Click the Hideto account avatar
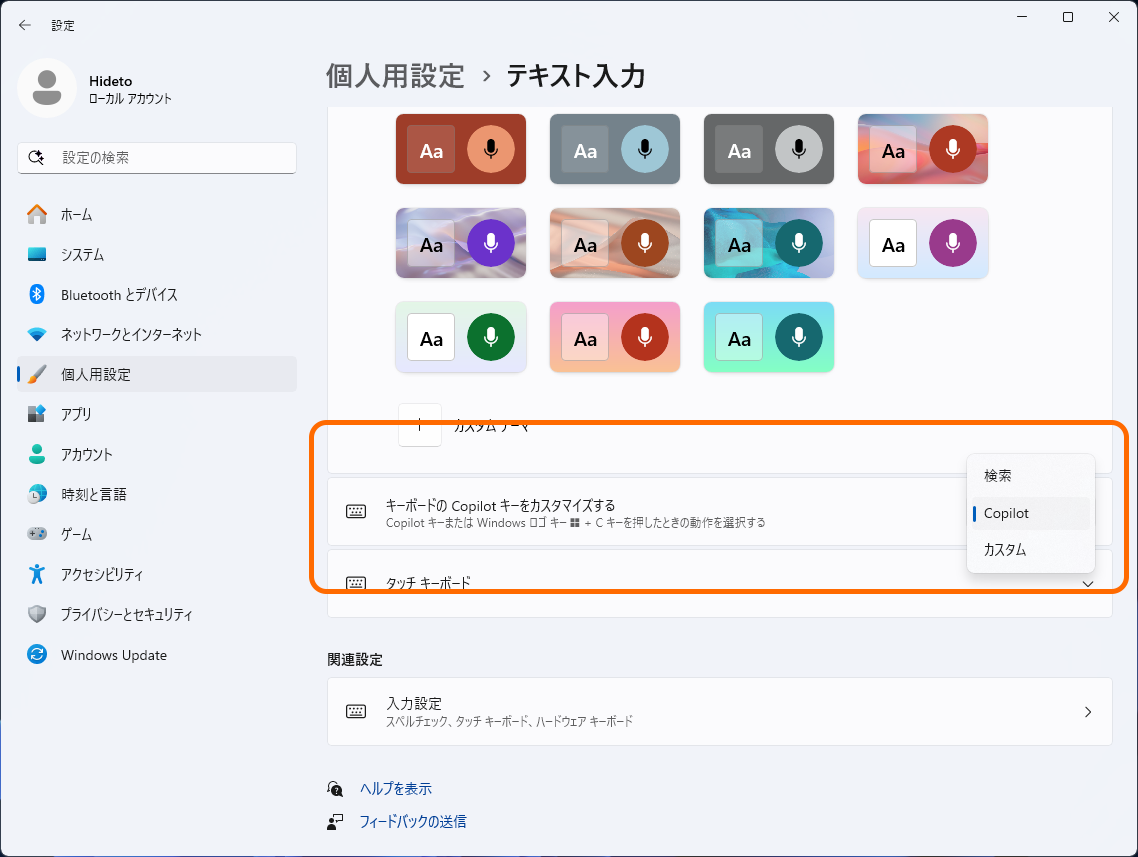 [46, 88]
